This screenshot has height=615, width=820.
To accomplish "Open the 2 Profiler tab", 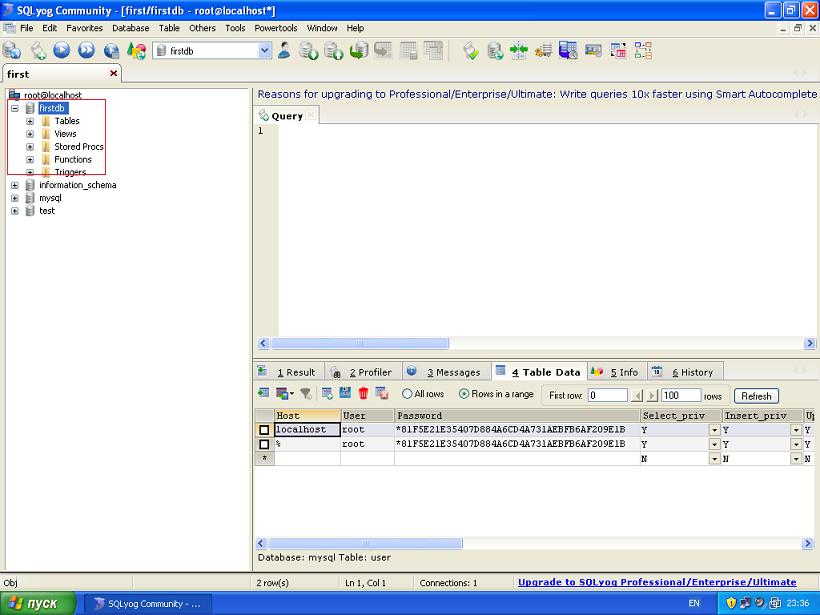I will click(x=363, y=372).
